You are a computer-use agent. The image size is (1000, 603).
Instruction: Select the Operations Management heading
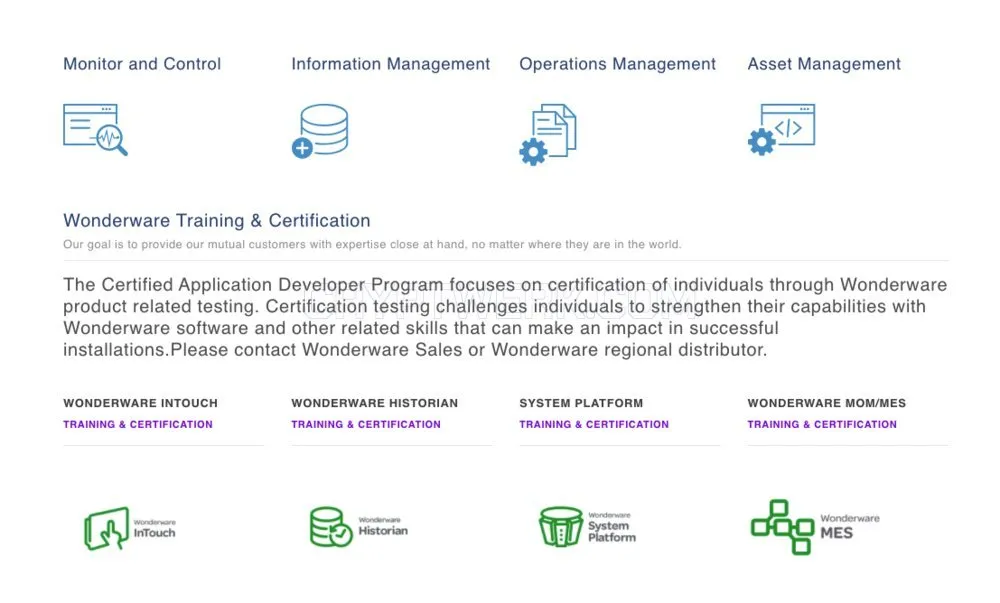click(617, 64)
